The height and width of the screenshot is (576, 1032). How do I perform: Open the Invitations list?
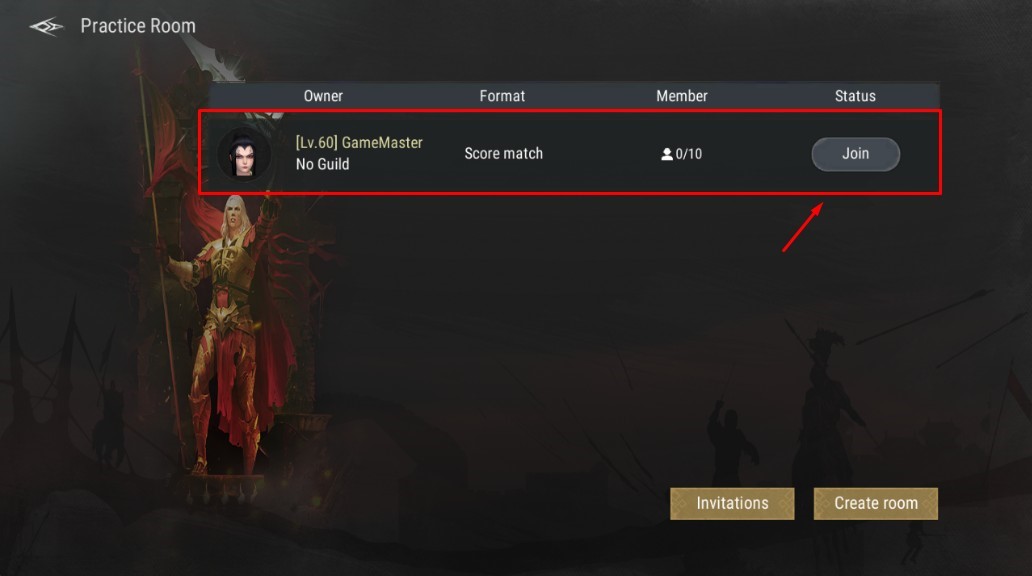(x=732, y=504)
